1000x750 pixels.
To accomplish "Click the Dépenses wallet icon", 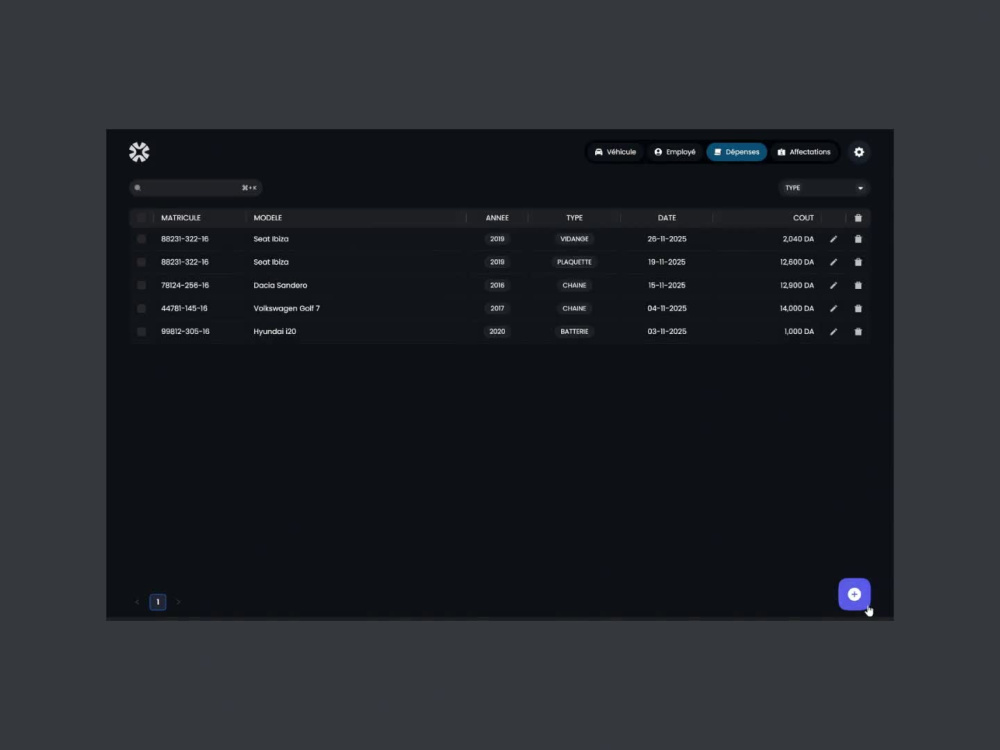I will 718,151.
